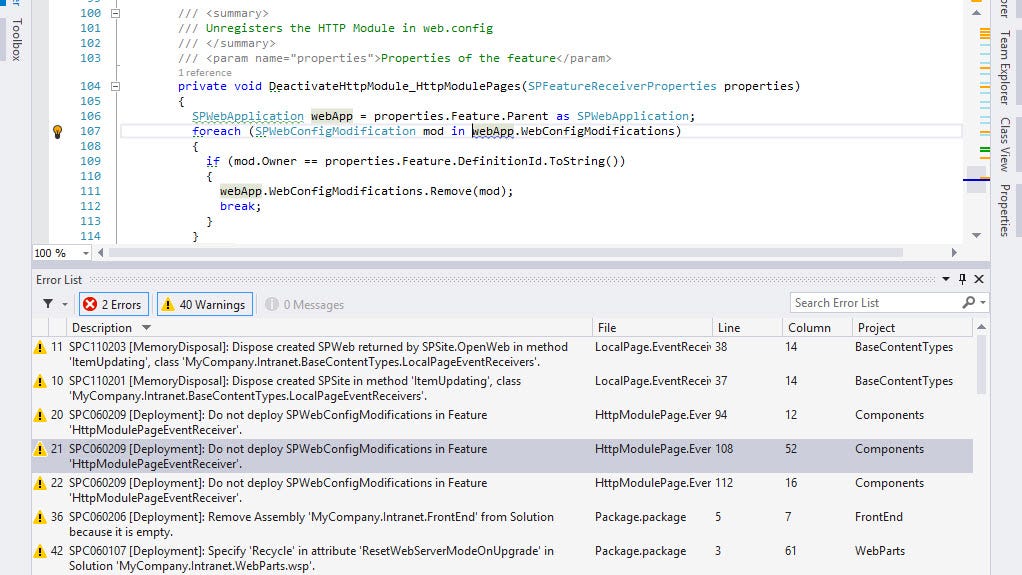Click Package.package file cell of warning 36
The width and height of the screenshot is (1022, 575).
[x=640, y=517]
